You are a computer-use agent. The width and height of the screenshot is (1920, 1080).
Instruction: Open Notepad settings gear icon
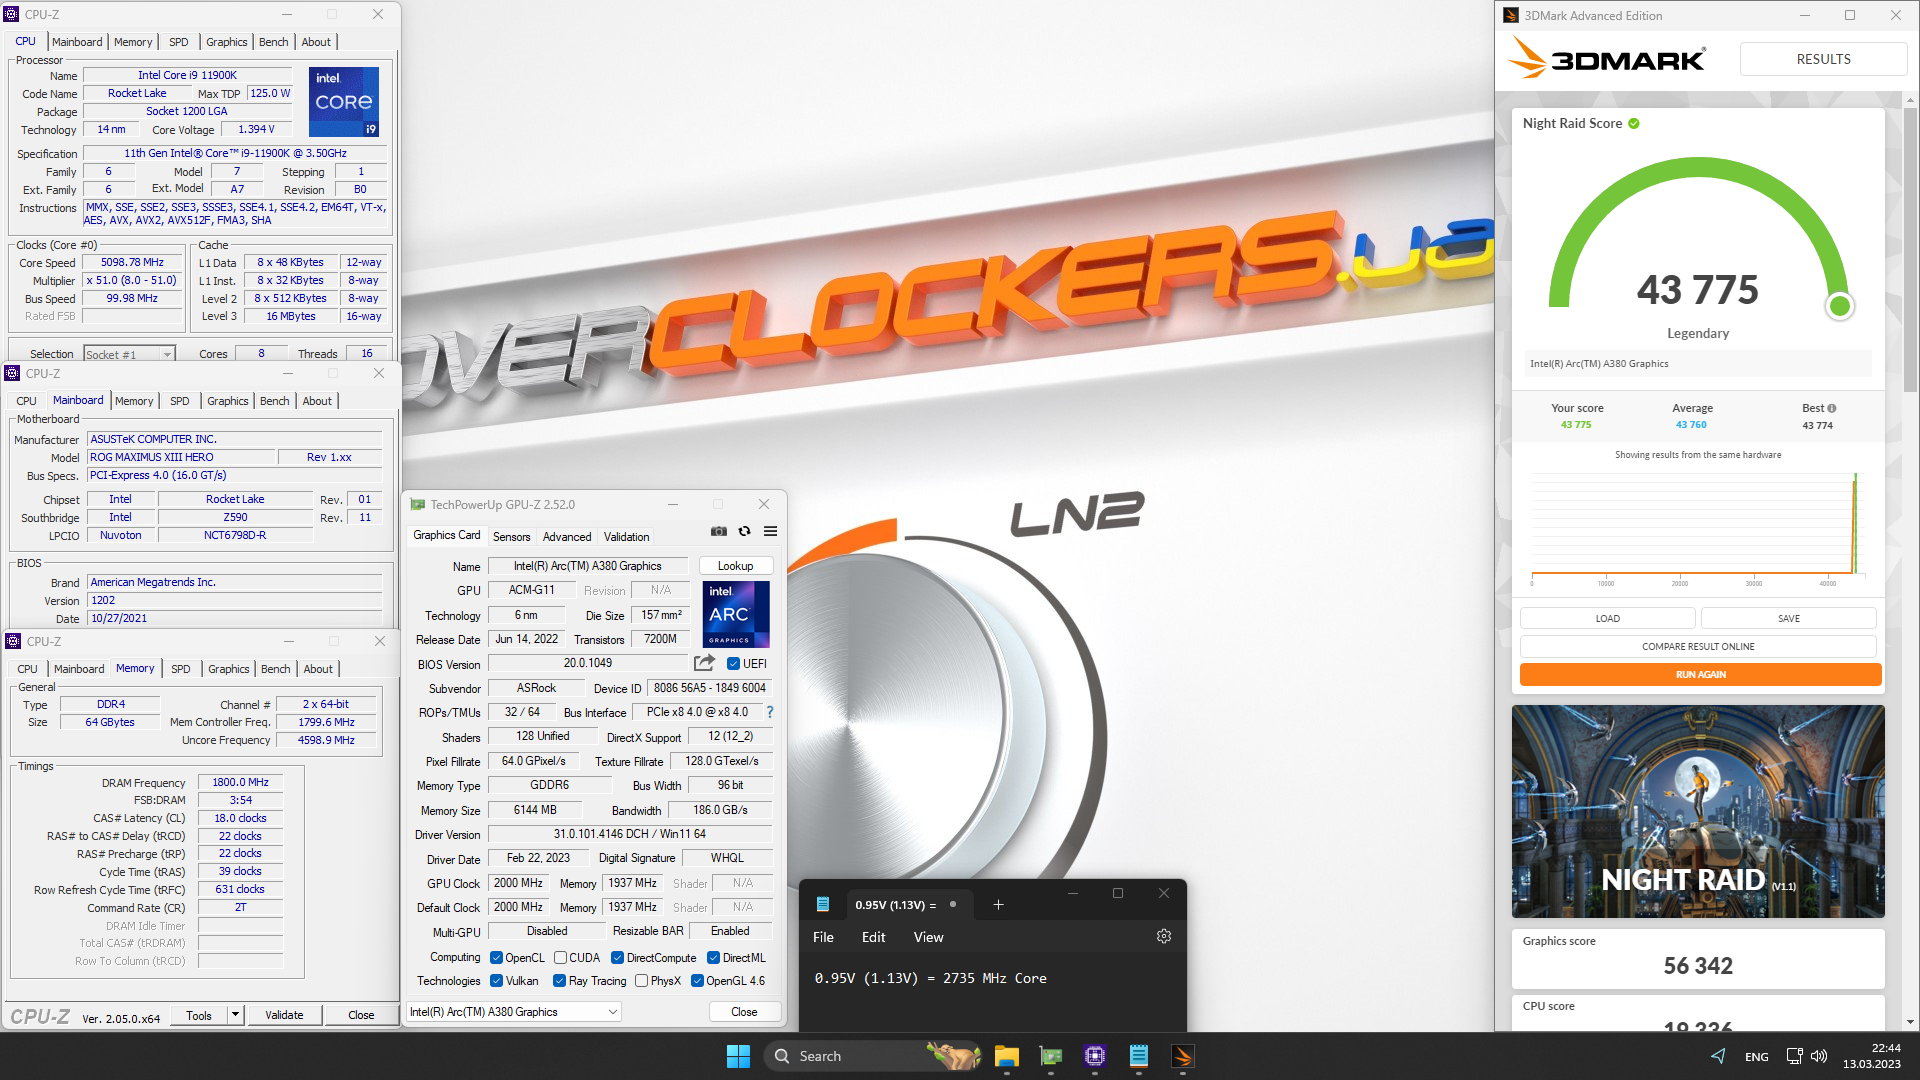tap(1163, 937)
